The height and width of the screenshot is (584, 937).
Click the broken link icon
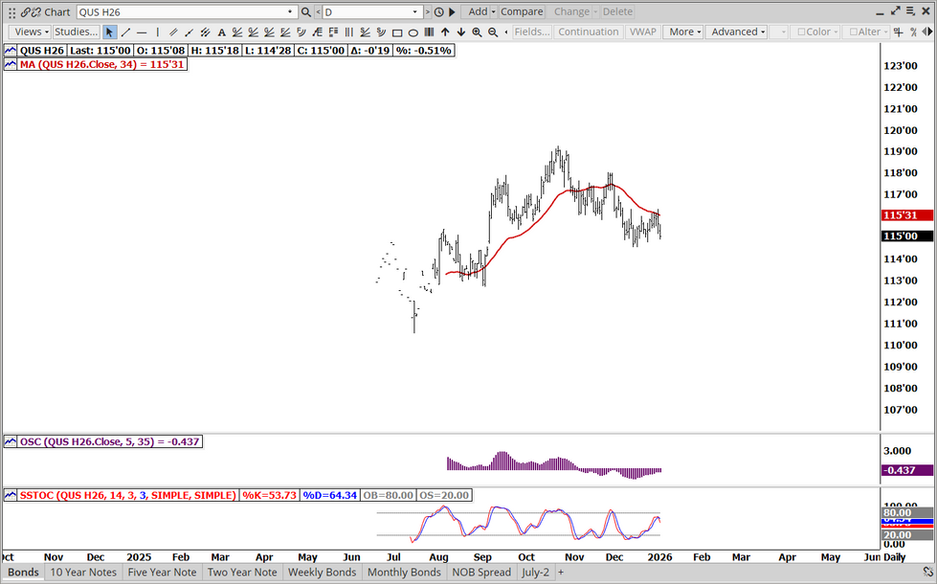pyautogui.click(x=36, y=12)
